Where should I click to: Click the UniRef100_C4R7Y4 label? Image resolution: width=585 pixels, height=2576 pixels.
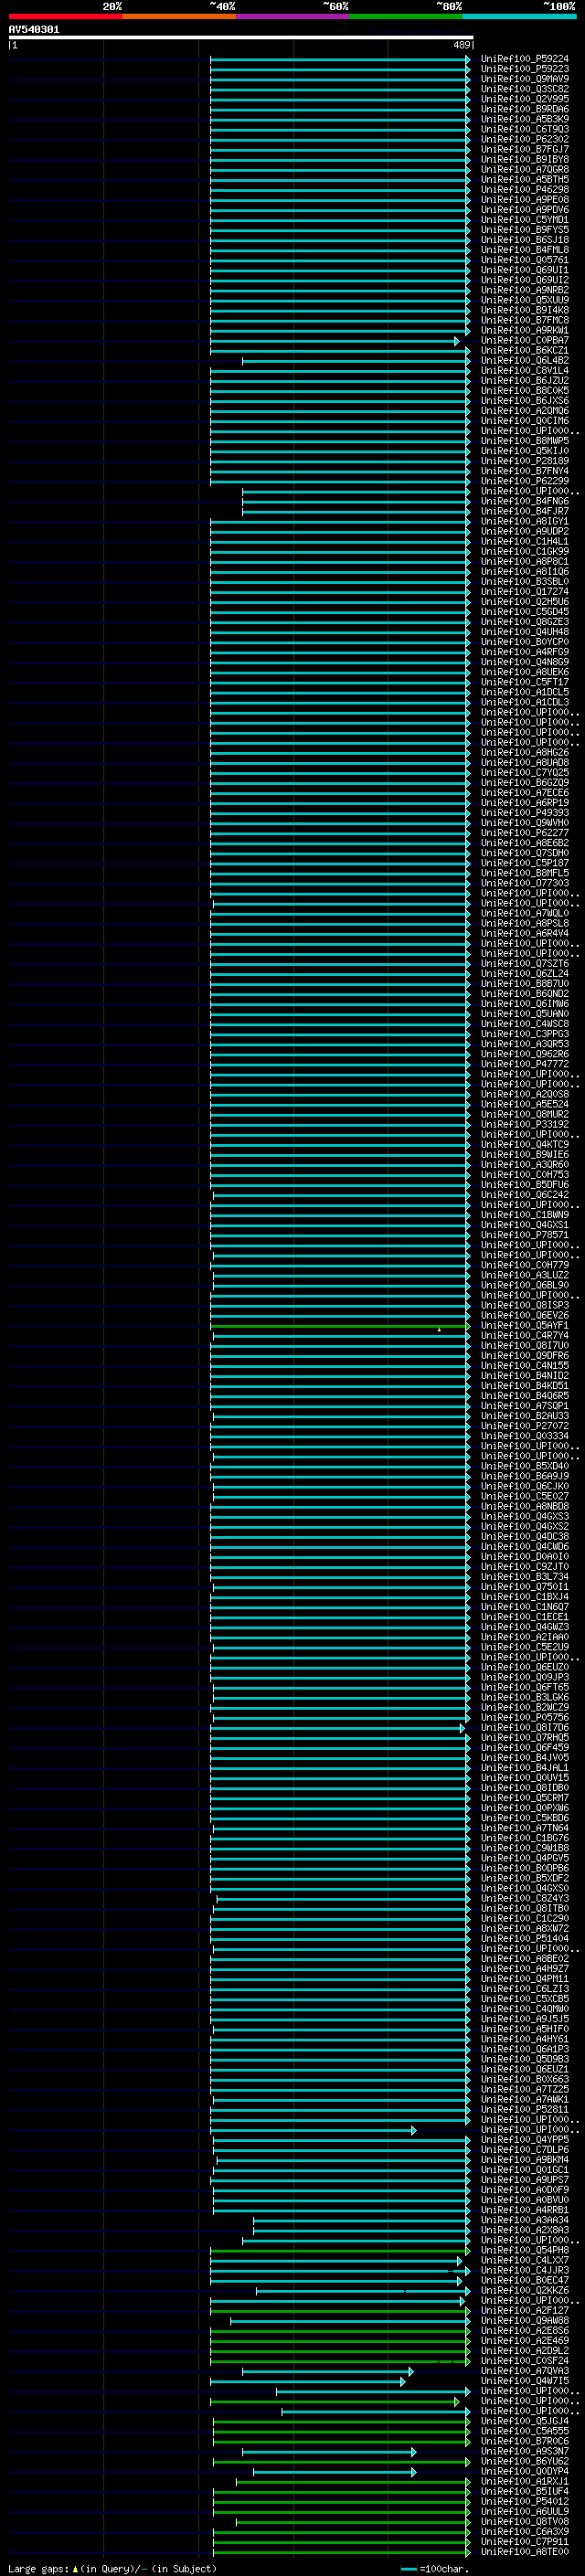point(524,1335)
